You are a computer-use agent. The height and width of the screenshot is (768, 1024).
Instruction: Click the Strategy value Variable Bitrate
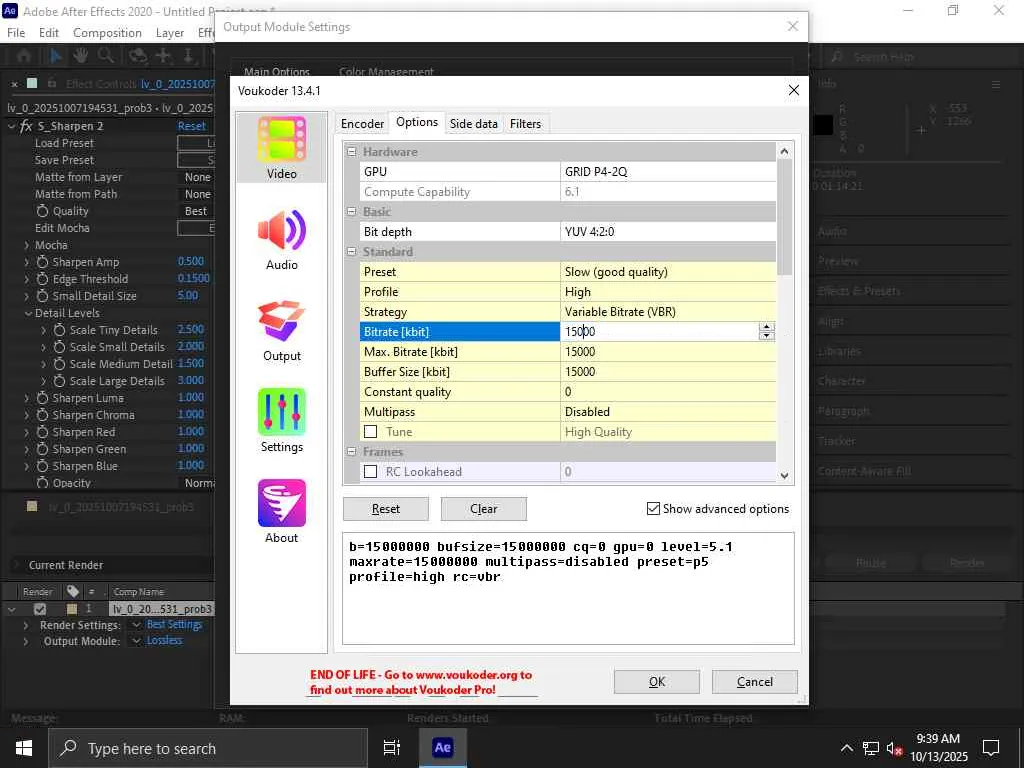click(x=668, y=312)
